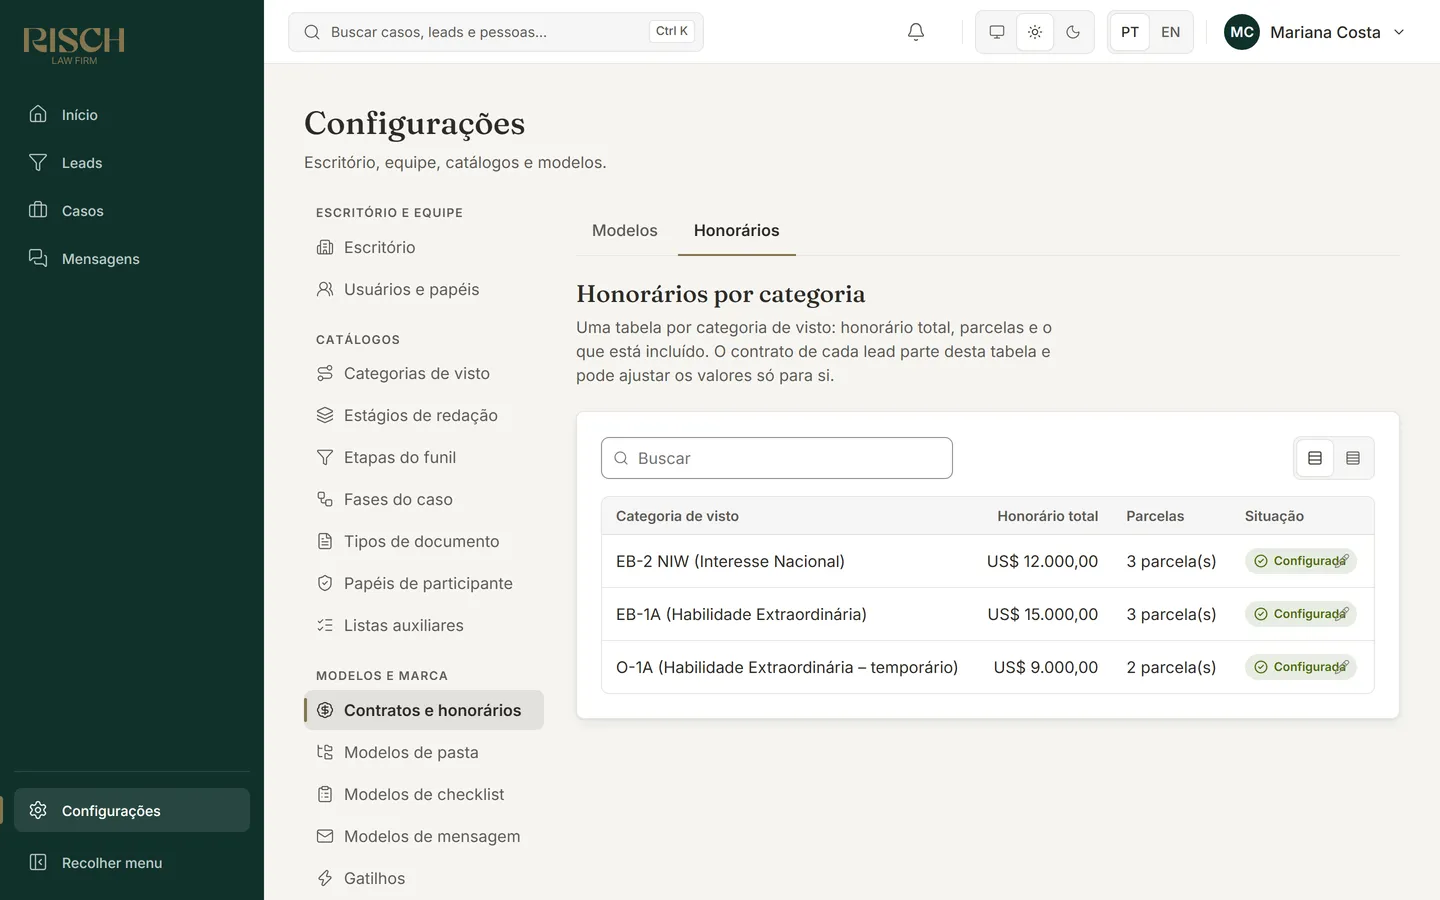Screen dimensions: 1440x900
Task: Open Etapas do funil settings
Action: point(424,457)
